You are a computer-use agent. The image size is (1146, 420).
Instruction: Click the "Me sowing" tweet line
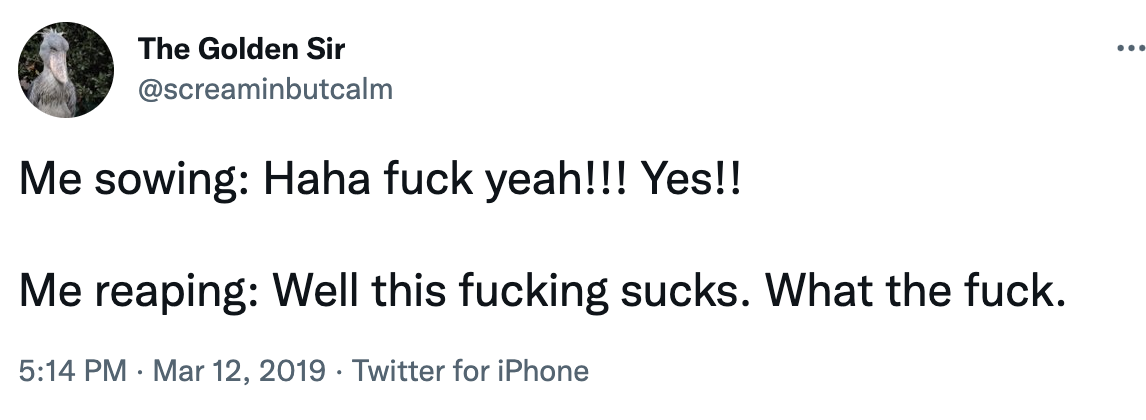tap(381, 182)
